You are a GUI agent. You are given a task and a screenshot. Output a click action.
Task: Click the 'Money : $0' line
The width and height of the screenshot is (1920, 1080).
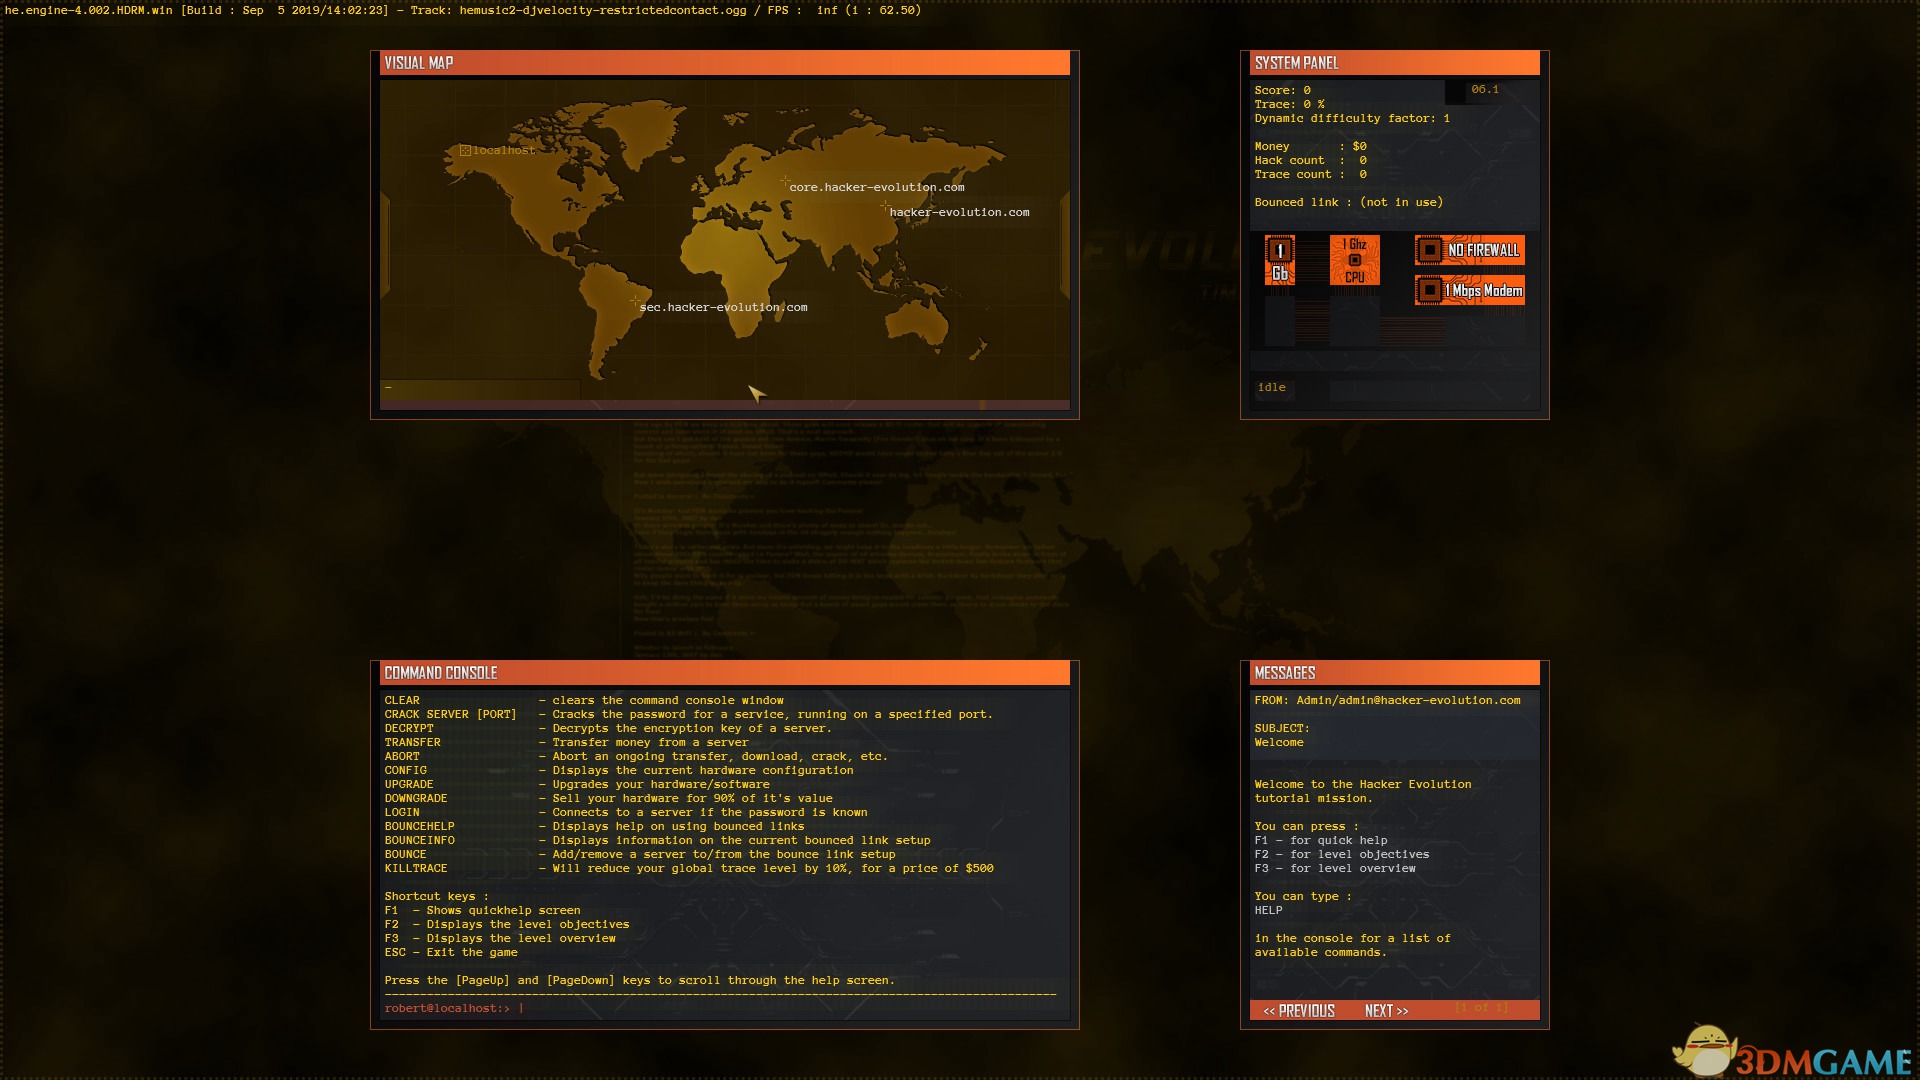[x=1310, y=147]
